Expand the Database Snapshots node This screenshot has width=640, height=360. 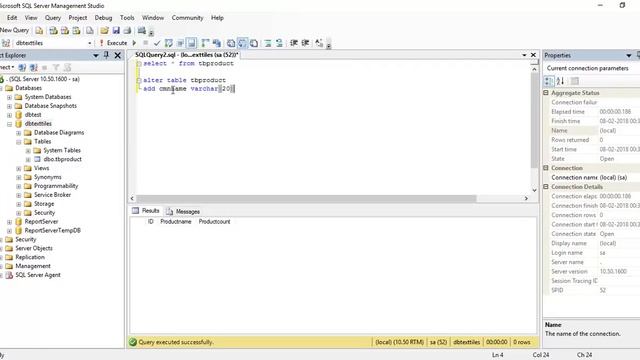[x=9, y=106]
